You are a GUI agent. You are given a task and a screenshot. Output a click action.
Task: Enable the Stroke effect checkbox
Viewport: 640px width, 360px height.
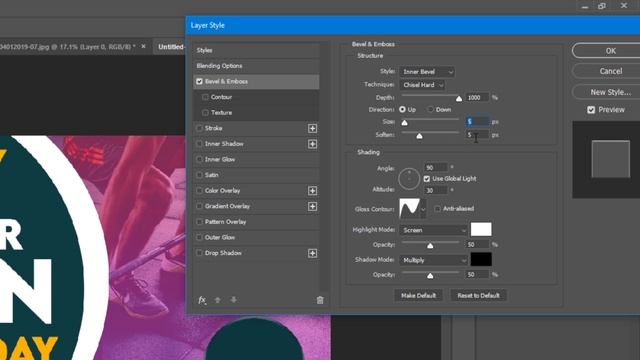[199, 128]
